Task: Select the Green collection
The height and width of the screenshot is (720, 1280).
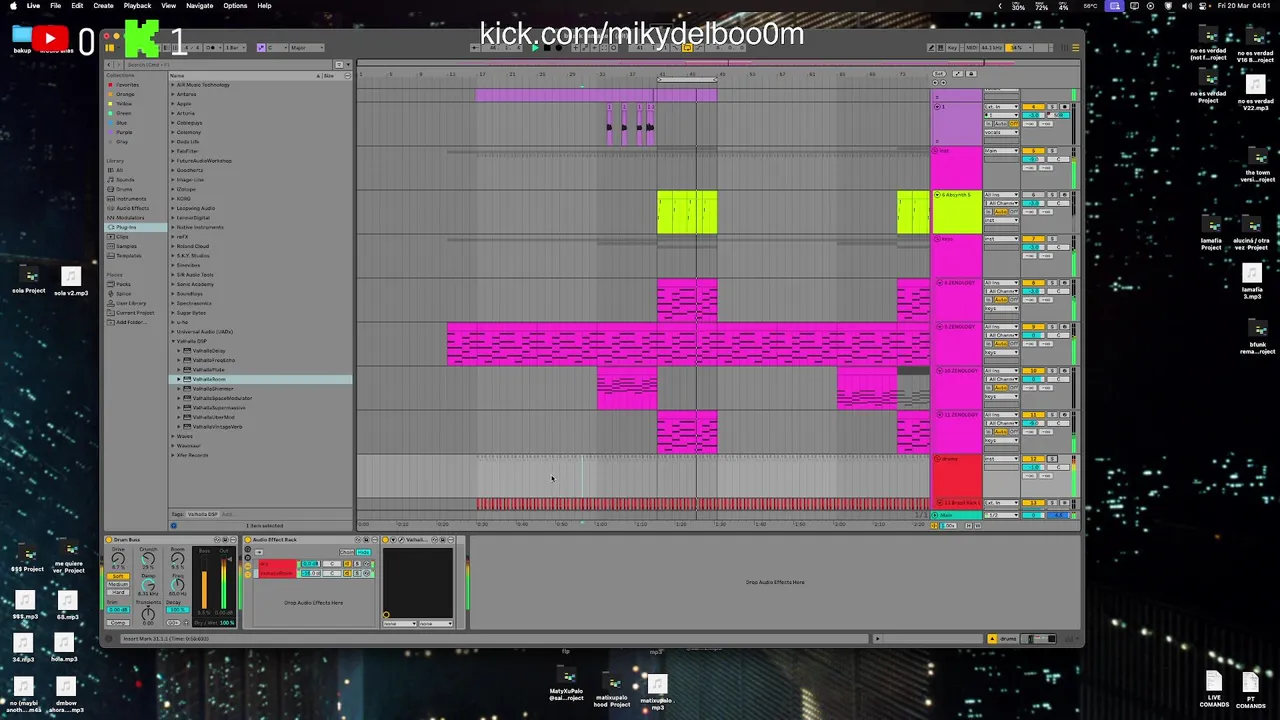Action: pyautogui.click(x=122, y=113)
